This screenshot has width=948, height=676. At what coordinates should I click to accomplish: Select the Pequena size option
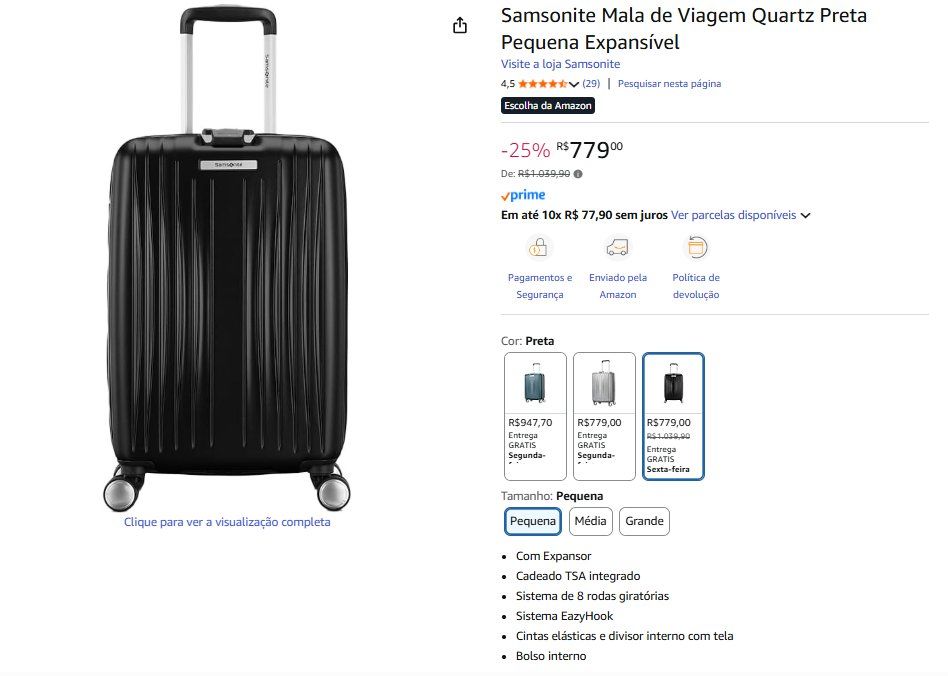533,521
